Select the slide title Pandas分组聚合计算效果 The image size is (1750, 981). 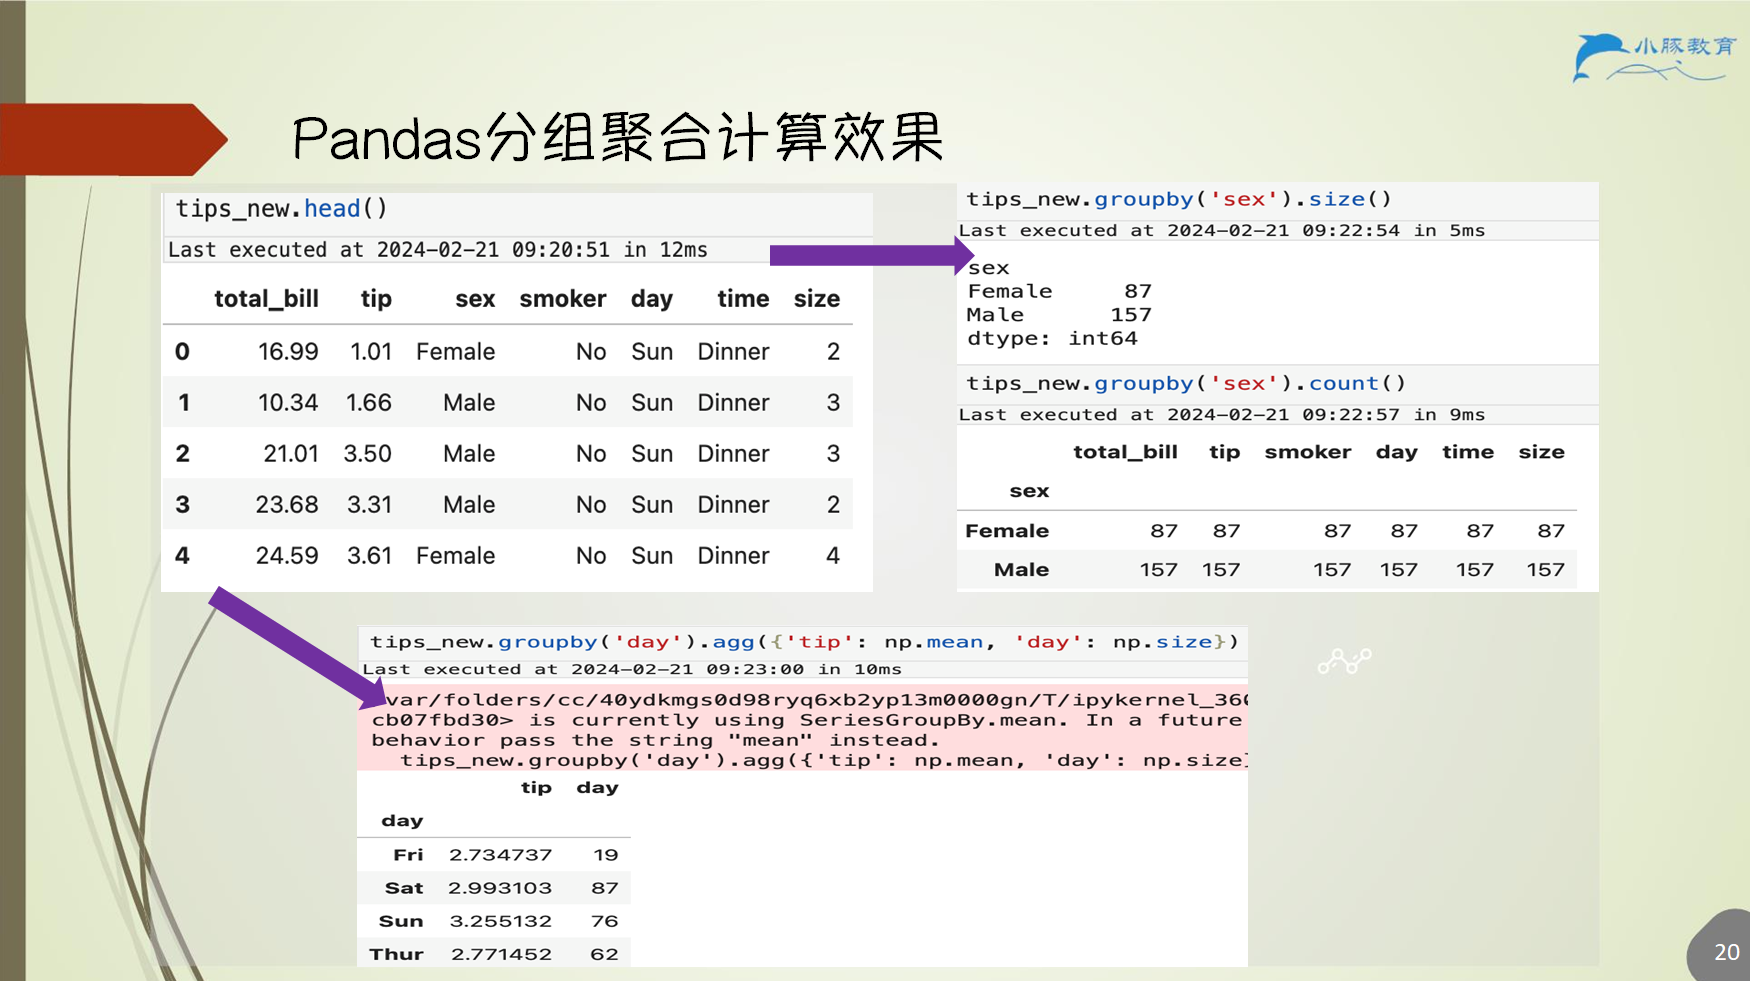[x=618, y=137]
